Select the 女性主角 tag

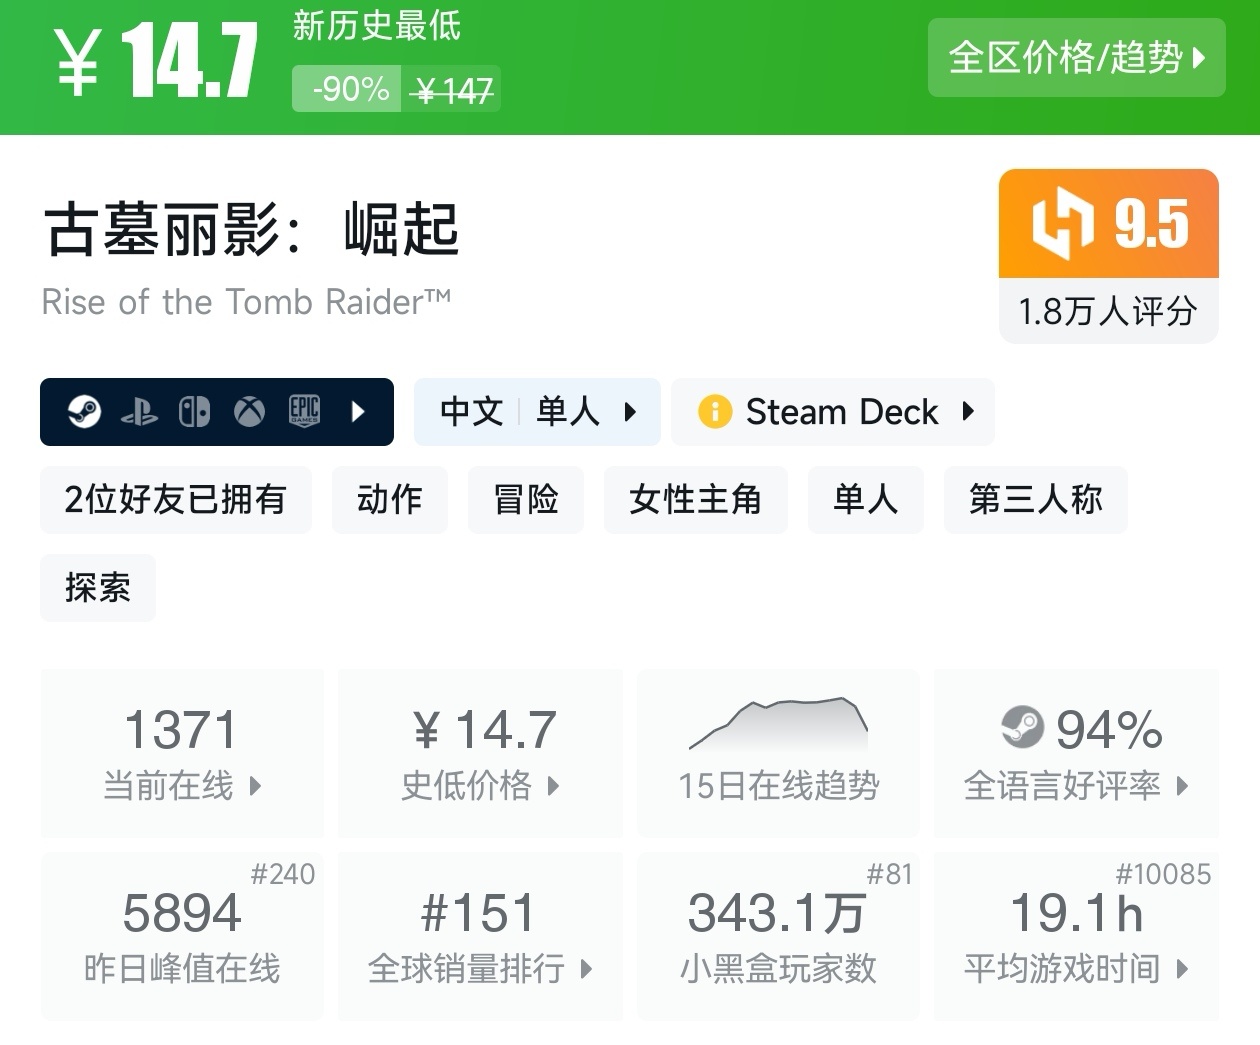point(695,500)
